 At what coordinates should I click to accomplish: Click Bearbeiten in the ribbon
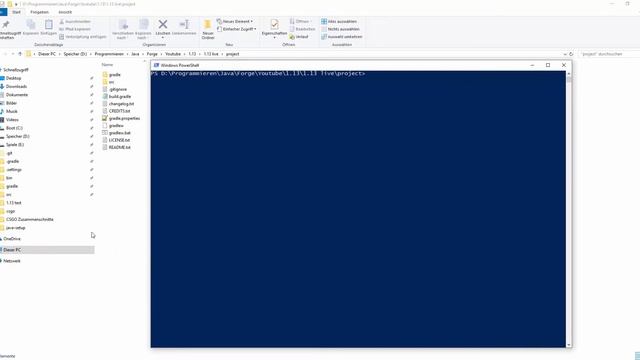[x=302, y=29]
